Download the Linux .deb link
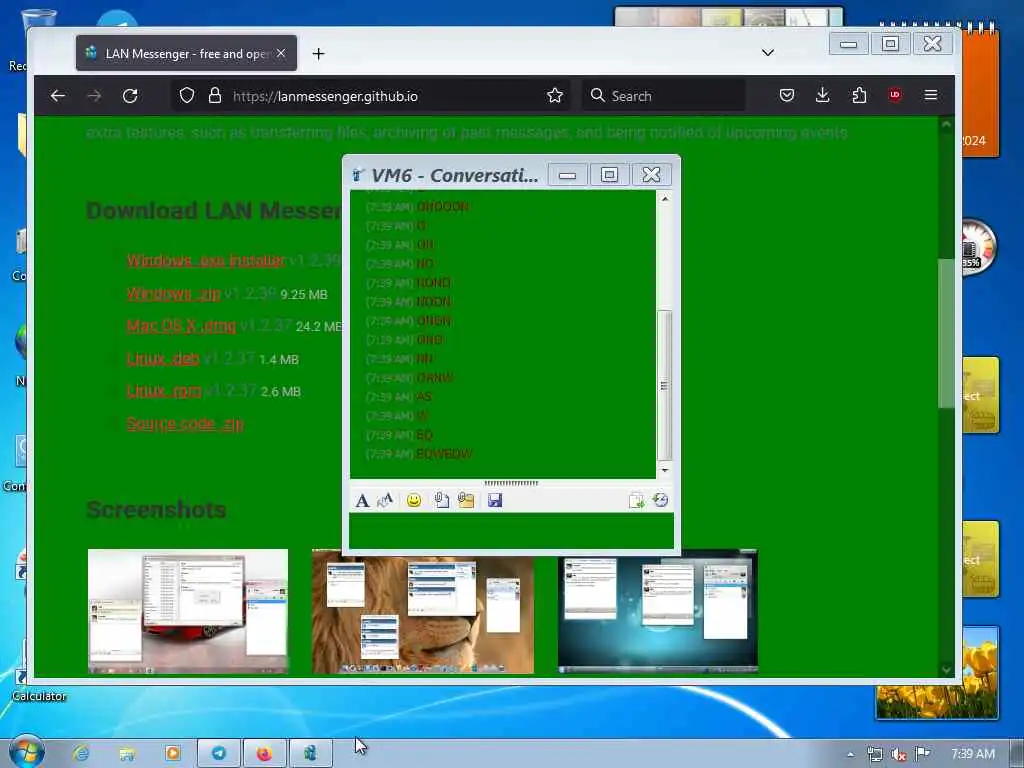This screenshot has width=1024, height=768. point(163,359)
